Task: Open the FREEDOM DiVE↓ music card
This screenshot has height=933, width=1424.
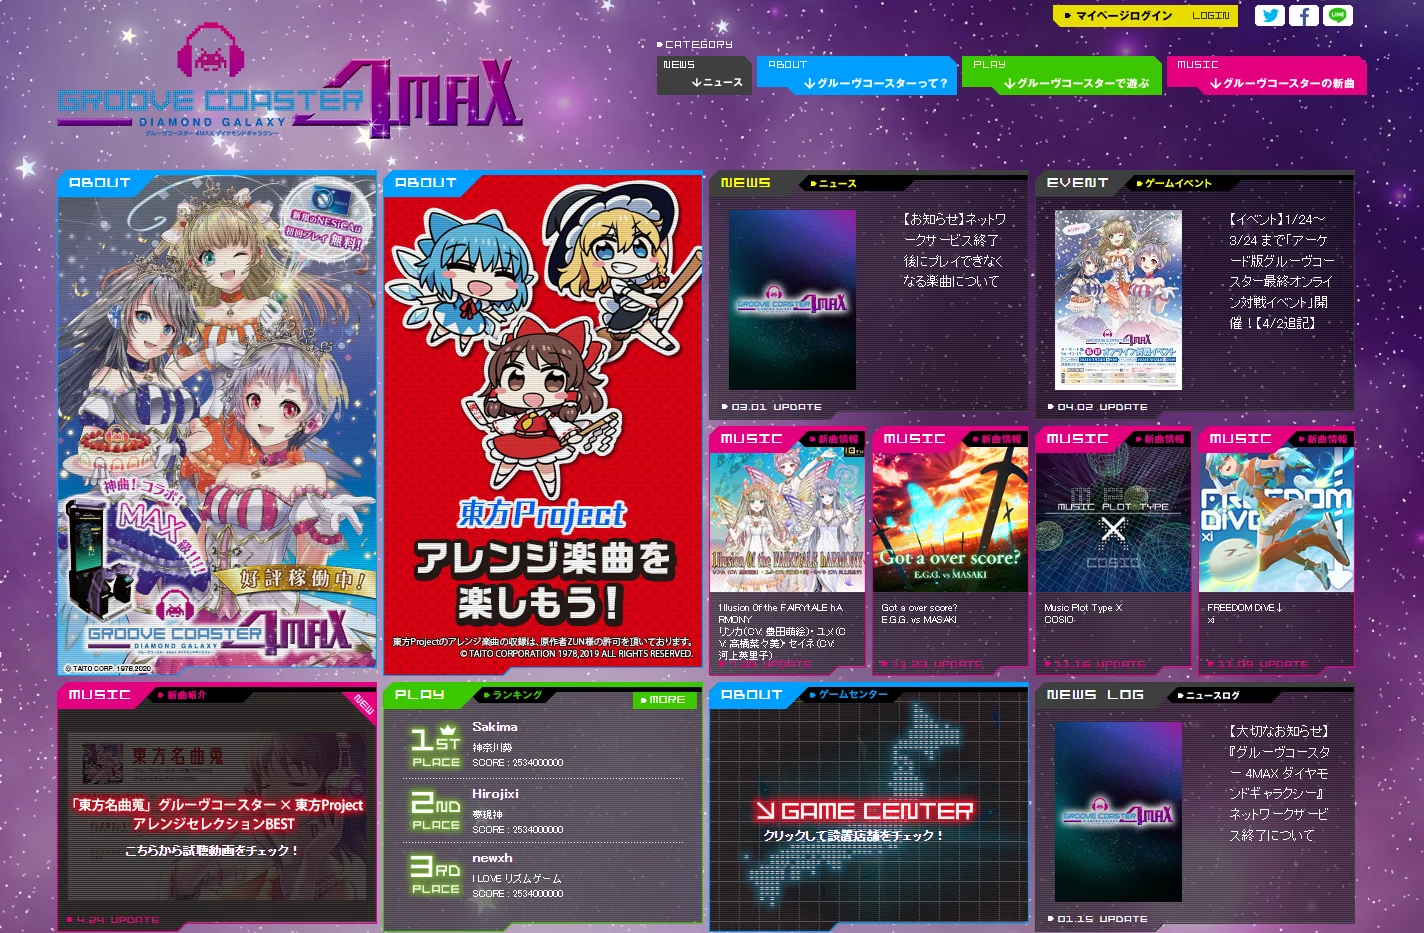Action: [x=1276, y=550]
